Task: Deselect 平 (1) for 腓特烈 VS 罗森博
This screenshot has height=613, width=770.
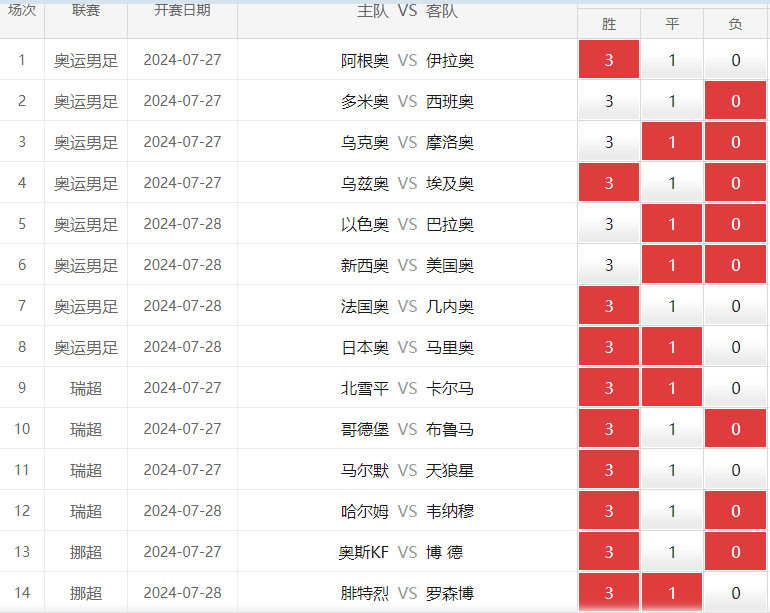Action: pos(672,592)
